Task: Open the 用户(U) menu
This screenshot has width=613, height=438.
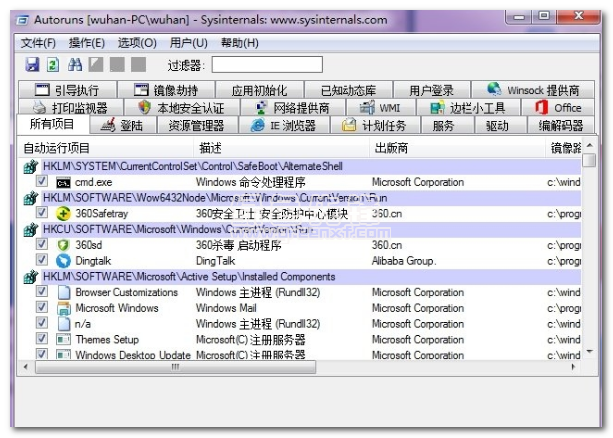Action: pos(188,43)
